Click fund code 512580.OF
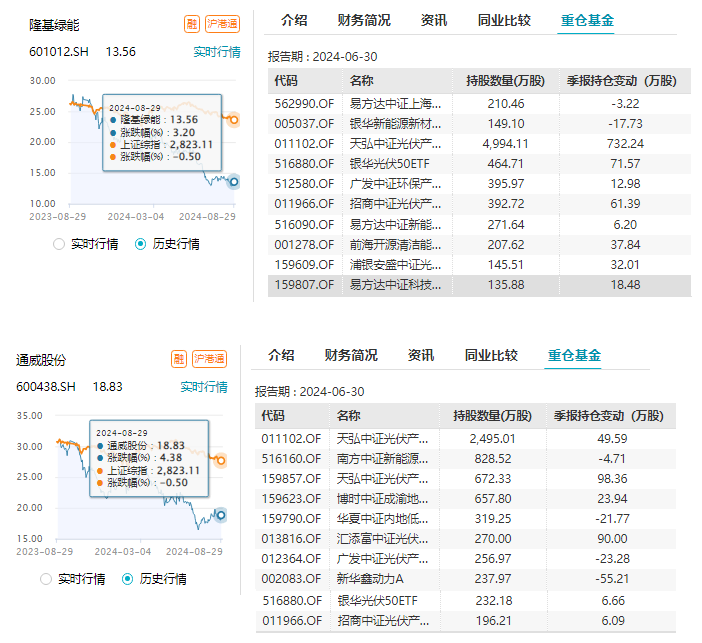702x643 pixels. coord(304,184)
